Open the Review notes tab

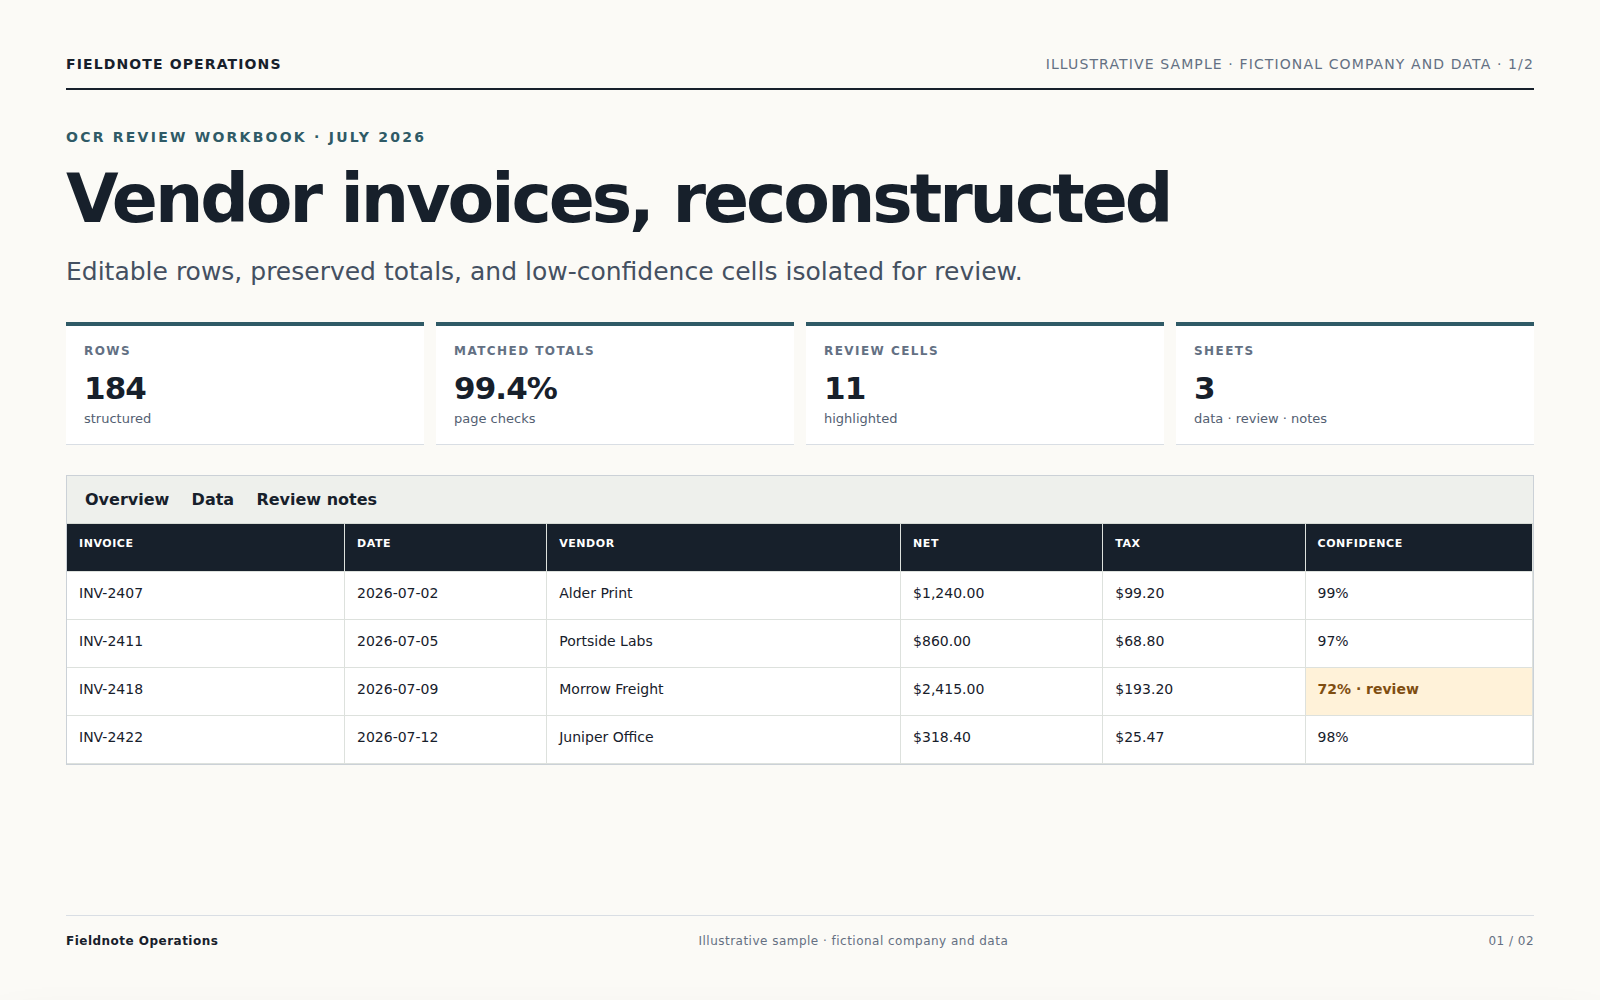point(317,499)
